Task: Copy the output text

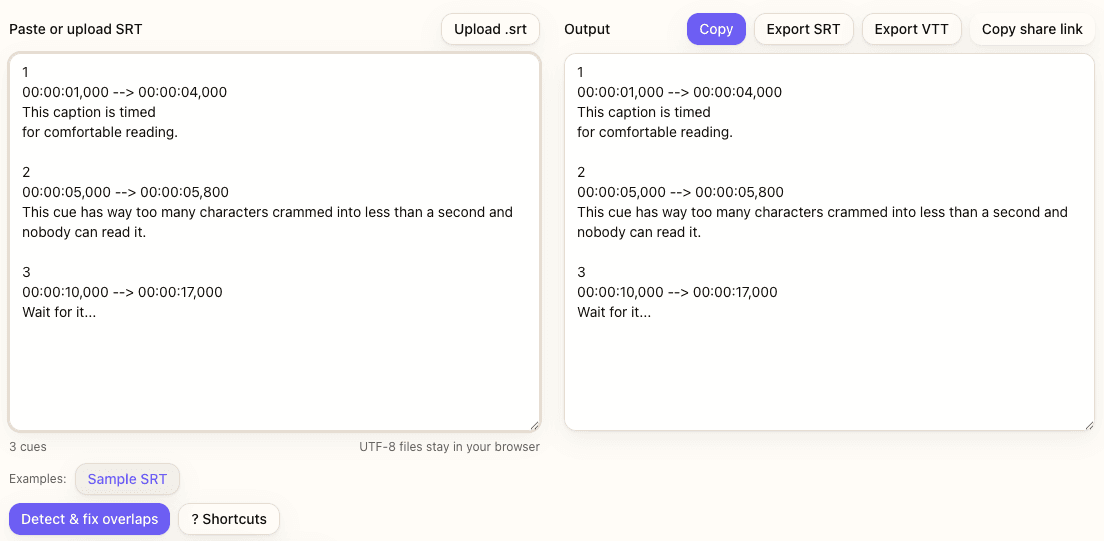Action: [716, 30]
